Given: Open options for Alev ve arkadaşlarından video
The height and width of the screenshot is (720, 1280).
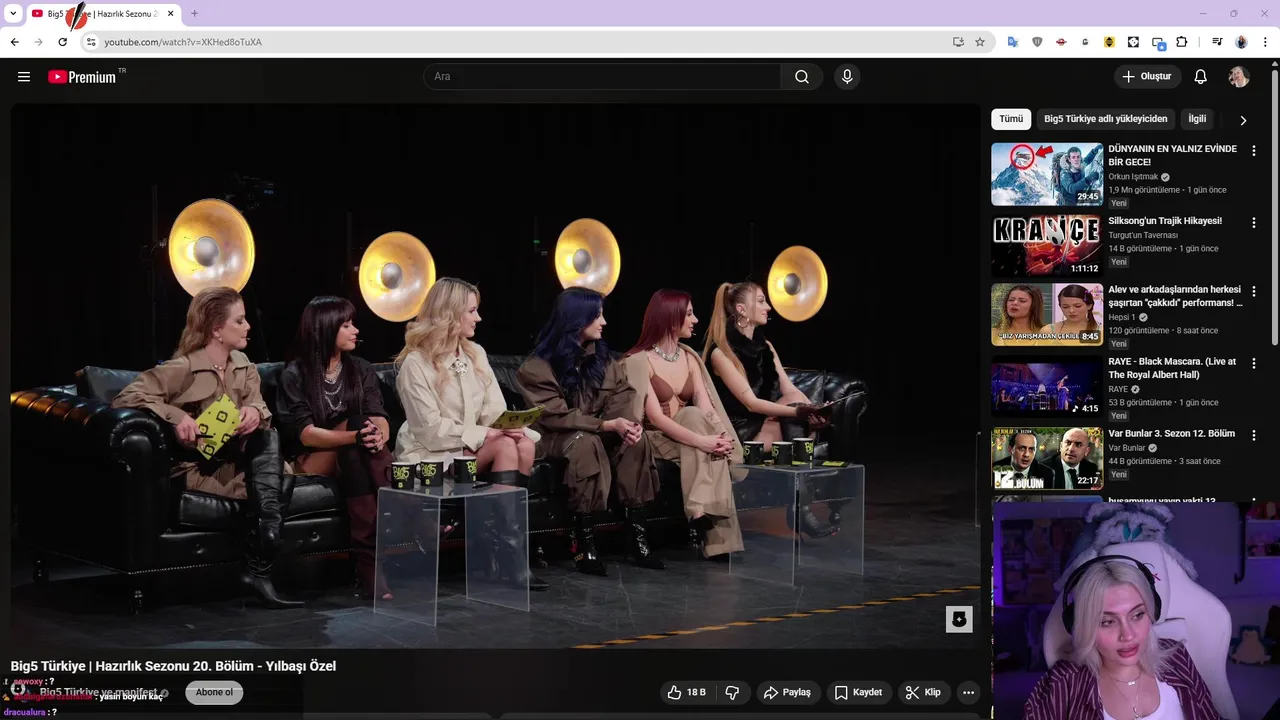Looking at the screenshot, I should pos(1254,292).
